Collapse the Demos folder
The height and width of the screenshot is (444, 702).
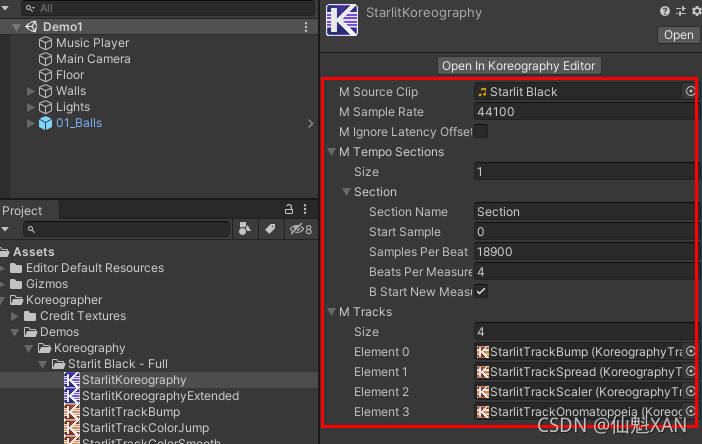pyautogui.click(x=14, y=332)
